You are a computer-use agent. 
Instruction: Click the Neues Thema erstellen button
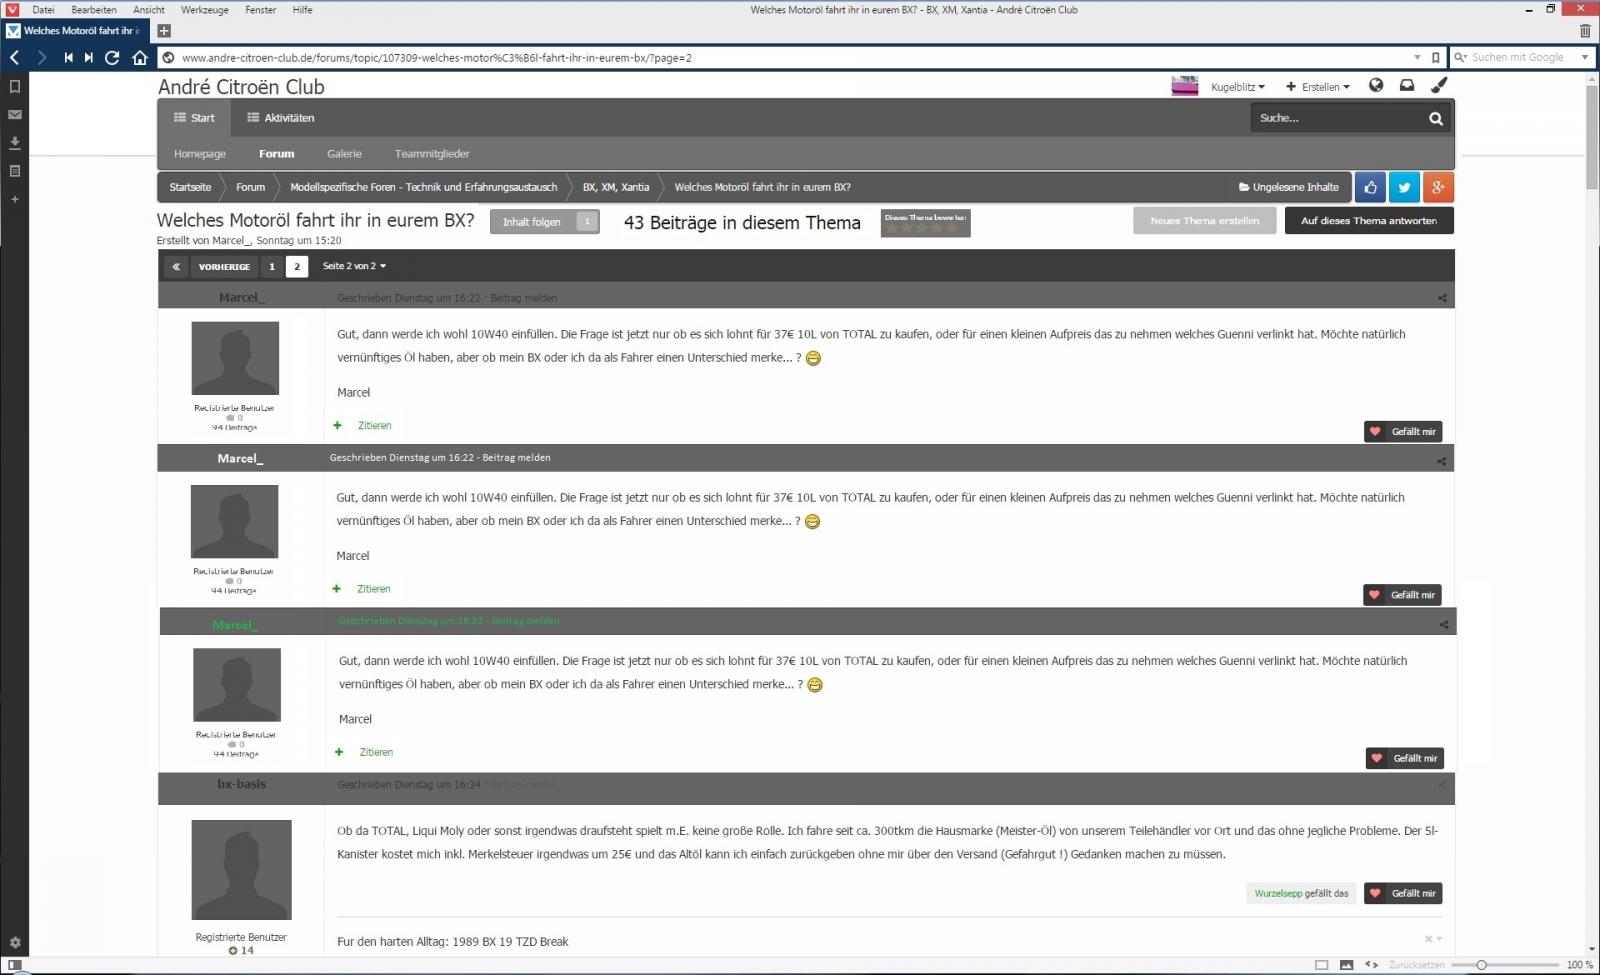pyautogui.click(x=1205, y=221)
